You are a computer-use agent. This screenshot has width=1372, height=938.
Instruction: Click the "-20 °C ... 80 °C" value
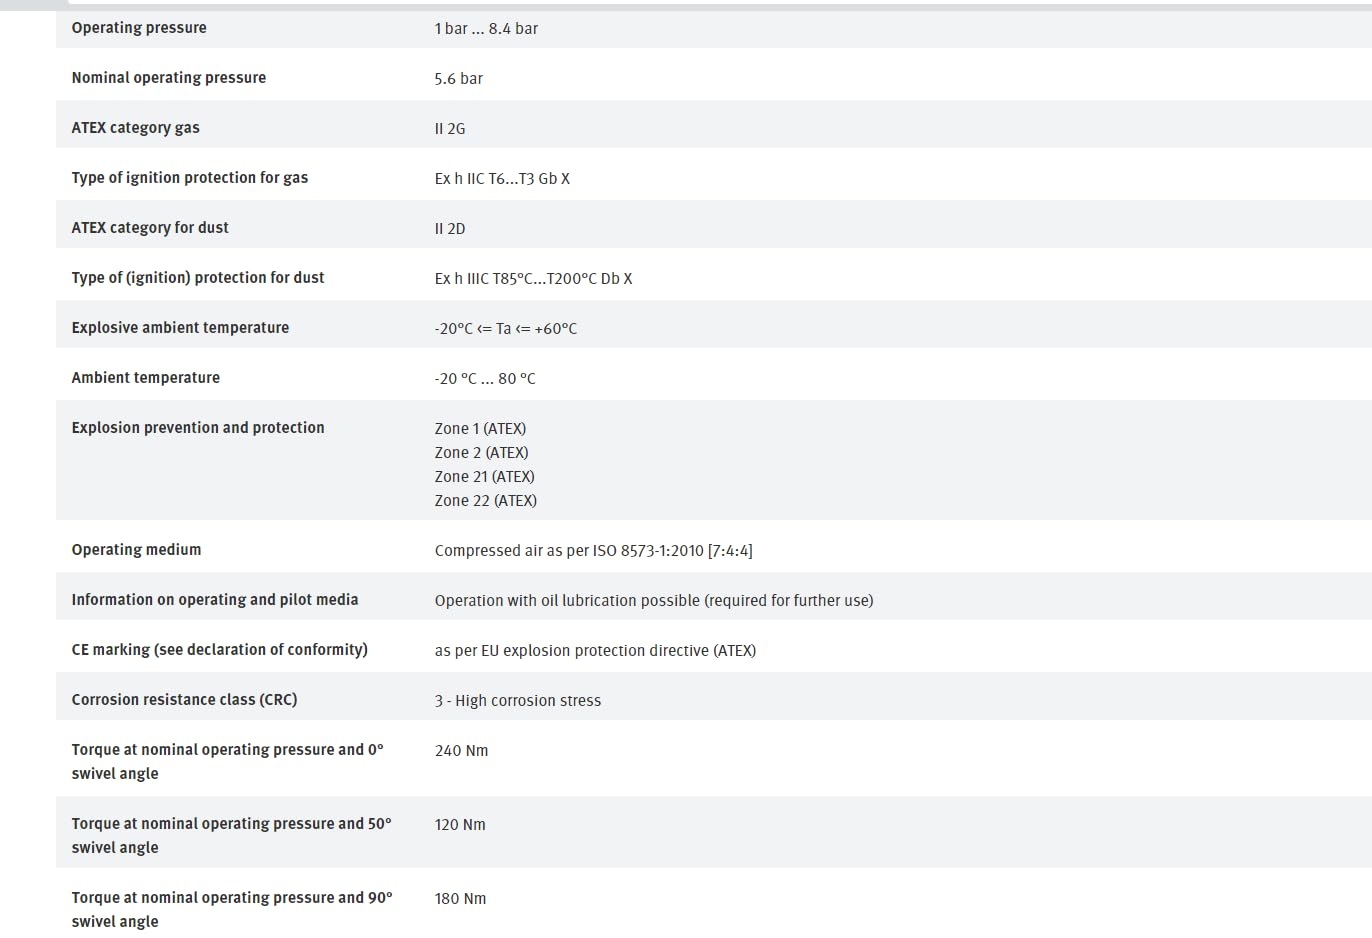click(x=485, y=379)
